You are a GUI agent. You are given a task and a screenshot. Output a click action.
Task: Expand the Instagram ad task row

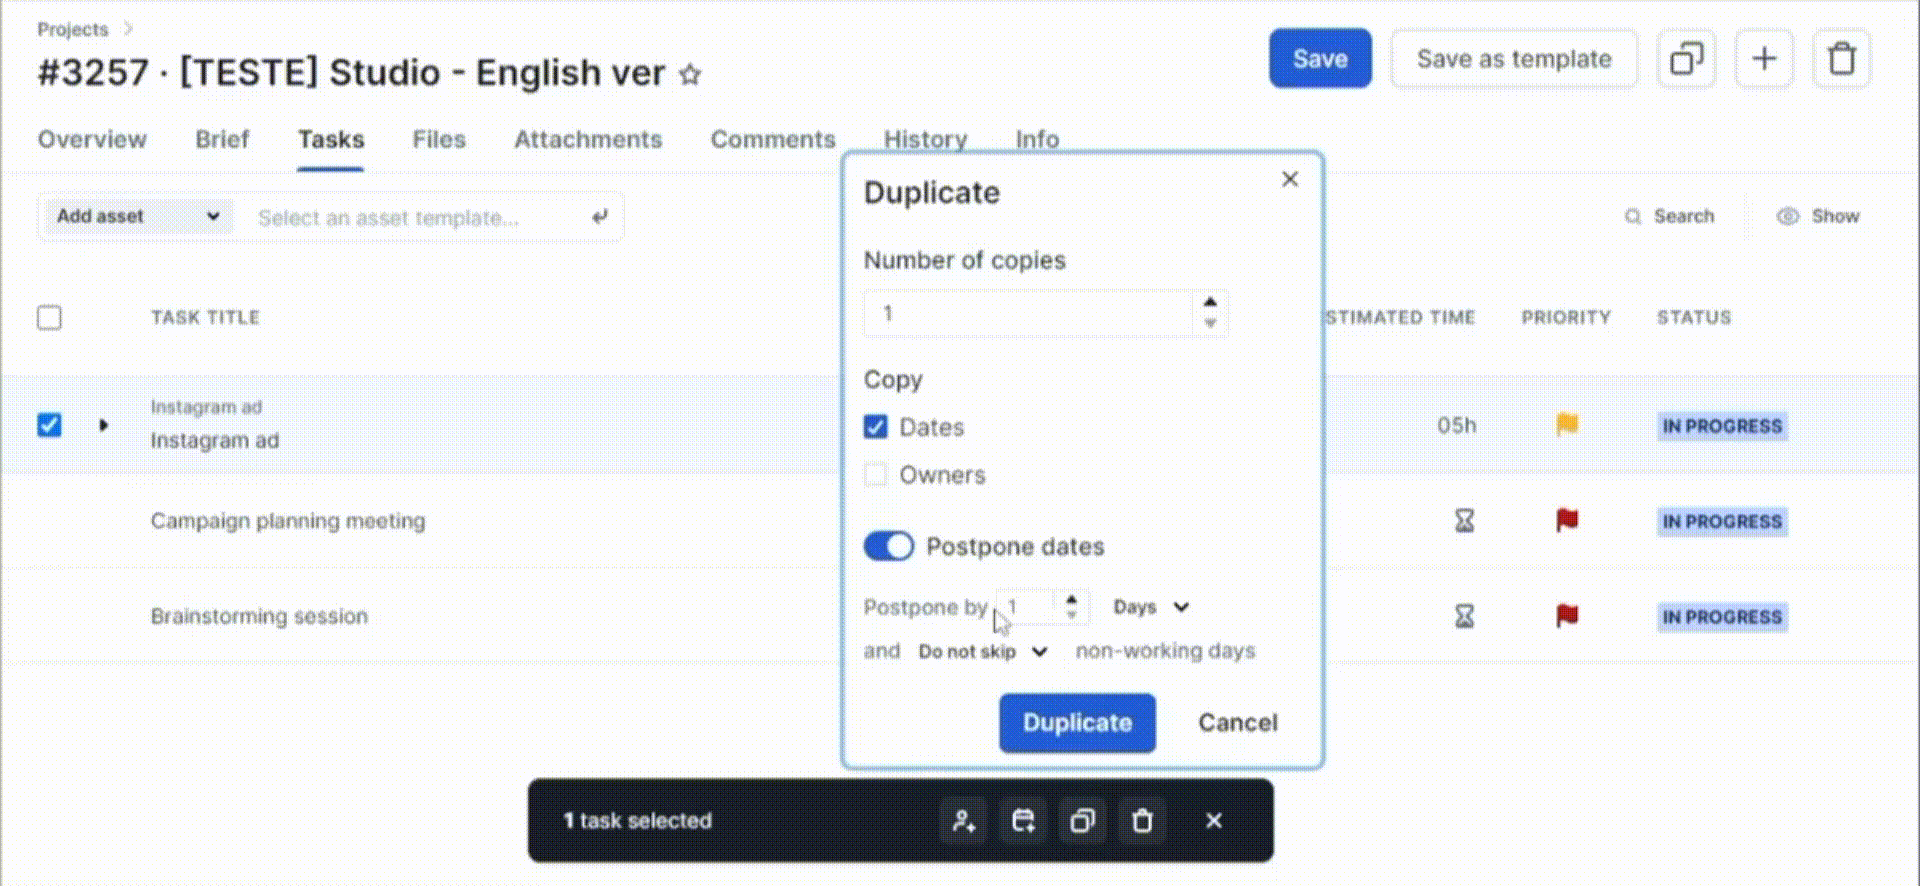click(104, 425)
